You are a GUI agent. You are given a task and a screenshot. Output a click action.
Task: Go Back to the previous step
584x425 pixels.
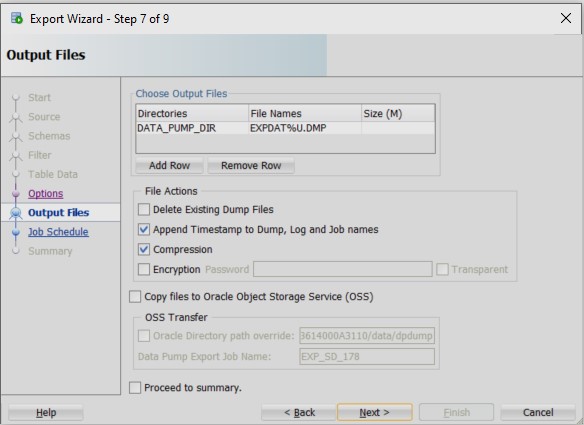tap(299, 412)
